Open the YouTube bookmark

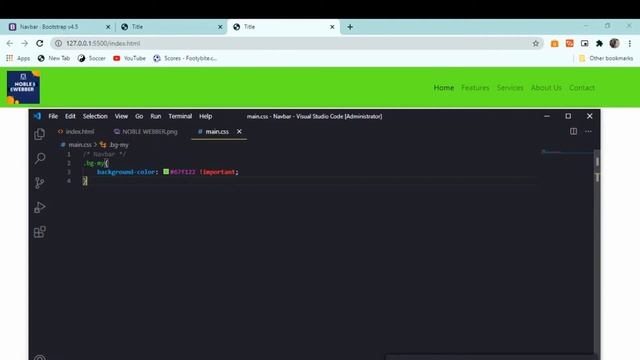click(129, 58)
